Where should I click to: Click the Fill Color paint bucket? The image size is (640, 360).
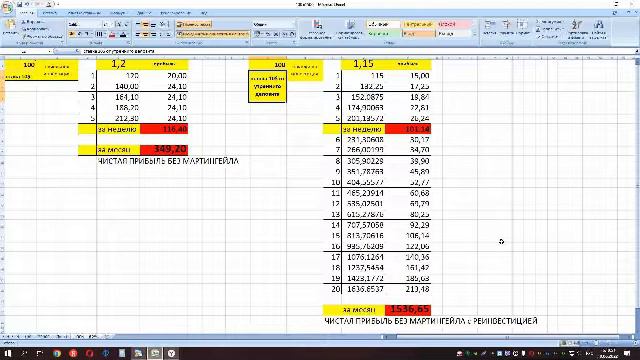click(112, 35)
